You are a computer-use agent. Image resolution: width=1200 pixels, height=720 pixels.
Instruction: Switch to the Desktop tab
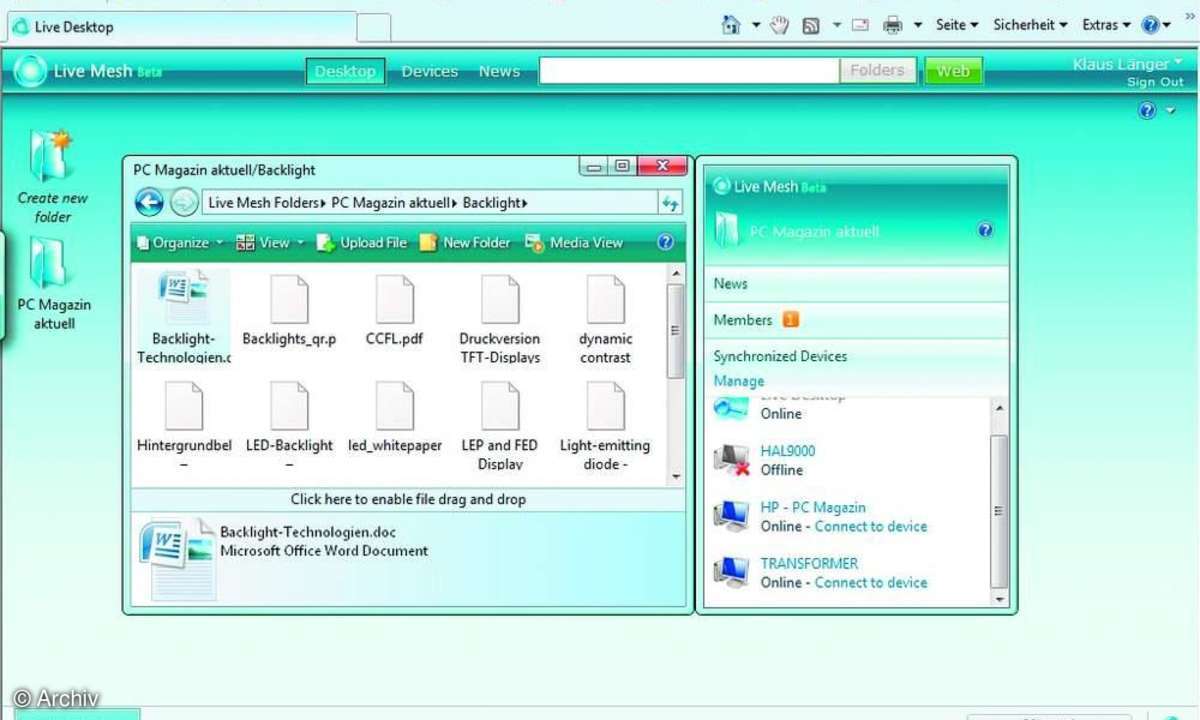point(345,71)
